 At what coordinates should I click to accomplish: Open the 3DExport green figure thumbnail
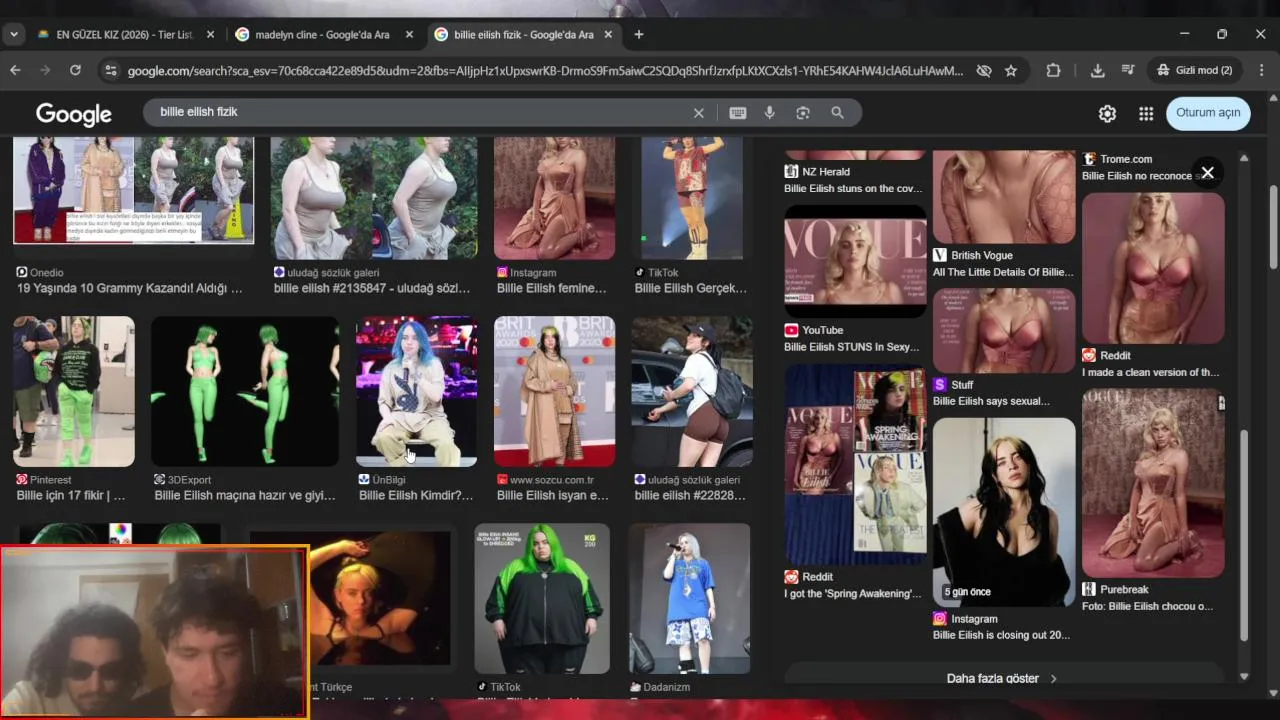[x=245, y=391]
